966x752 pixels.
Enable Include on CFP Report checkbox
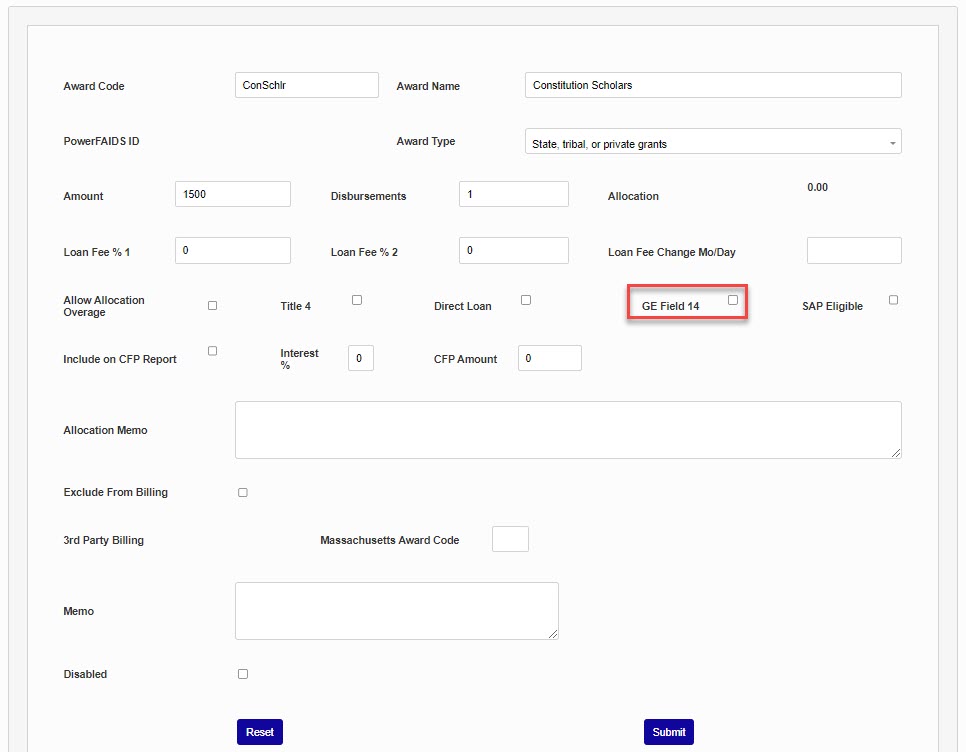[x=212, y=351]
